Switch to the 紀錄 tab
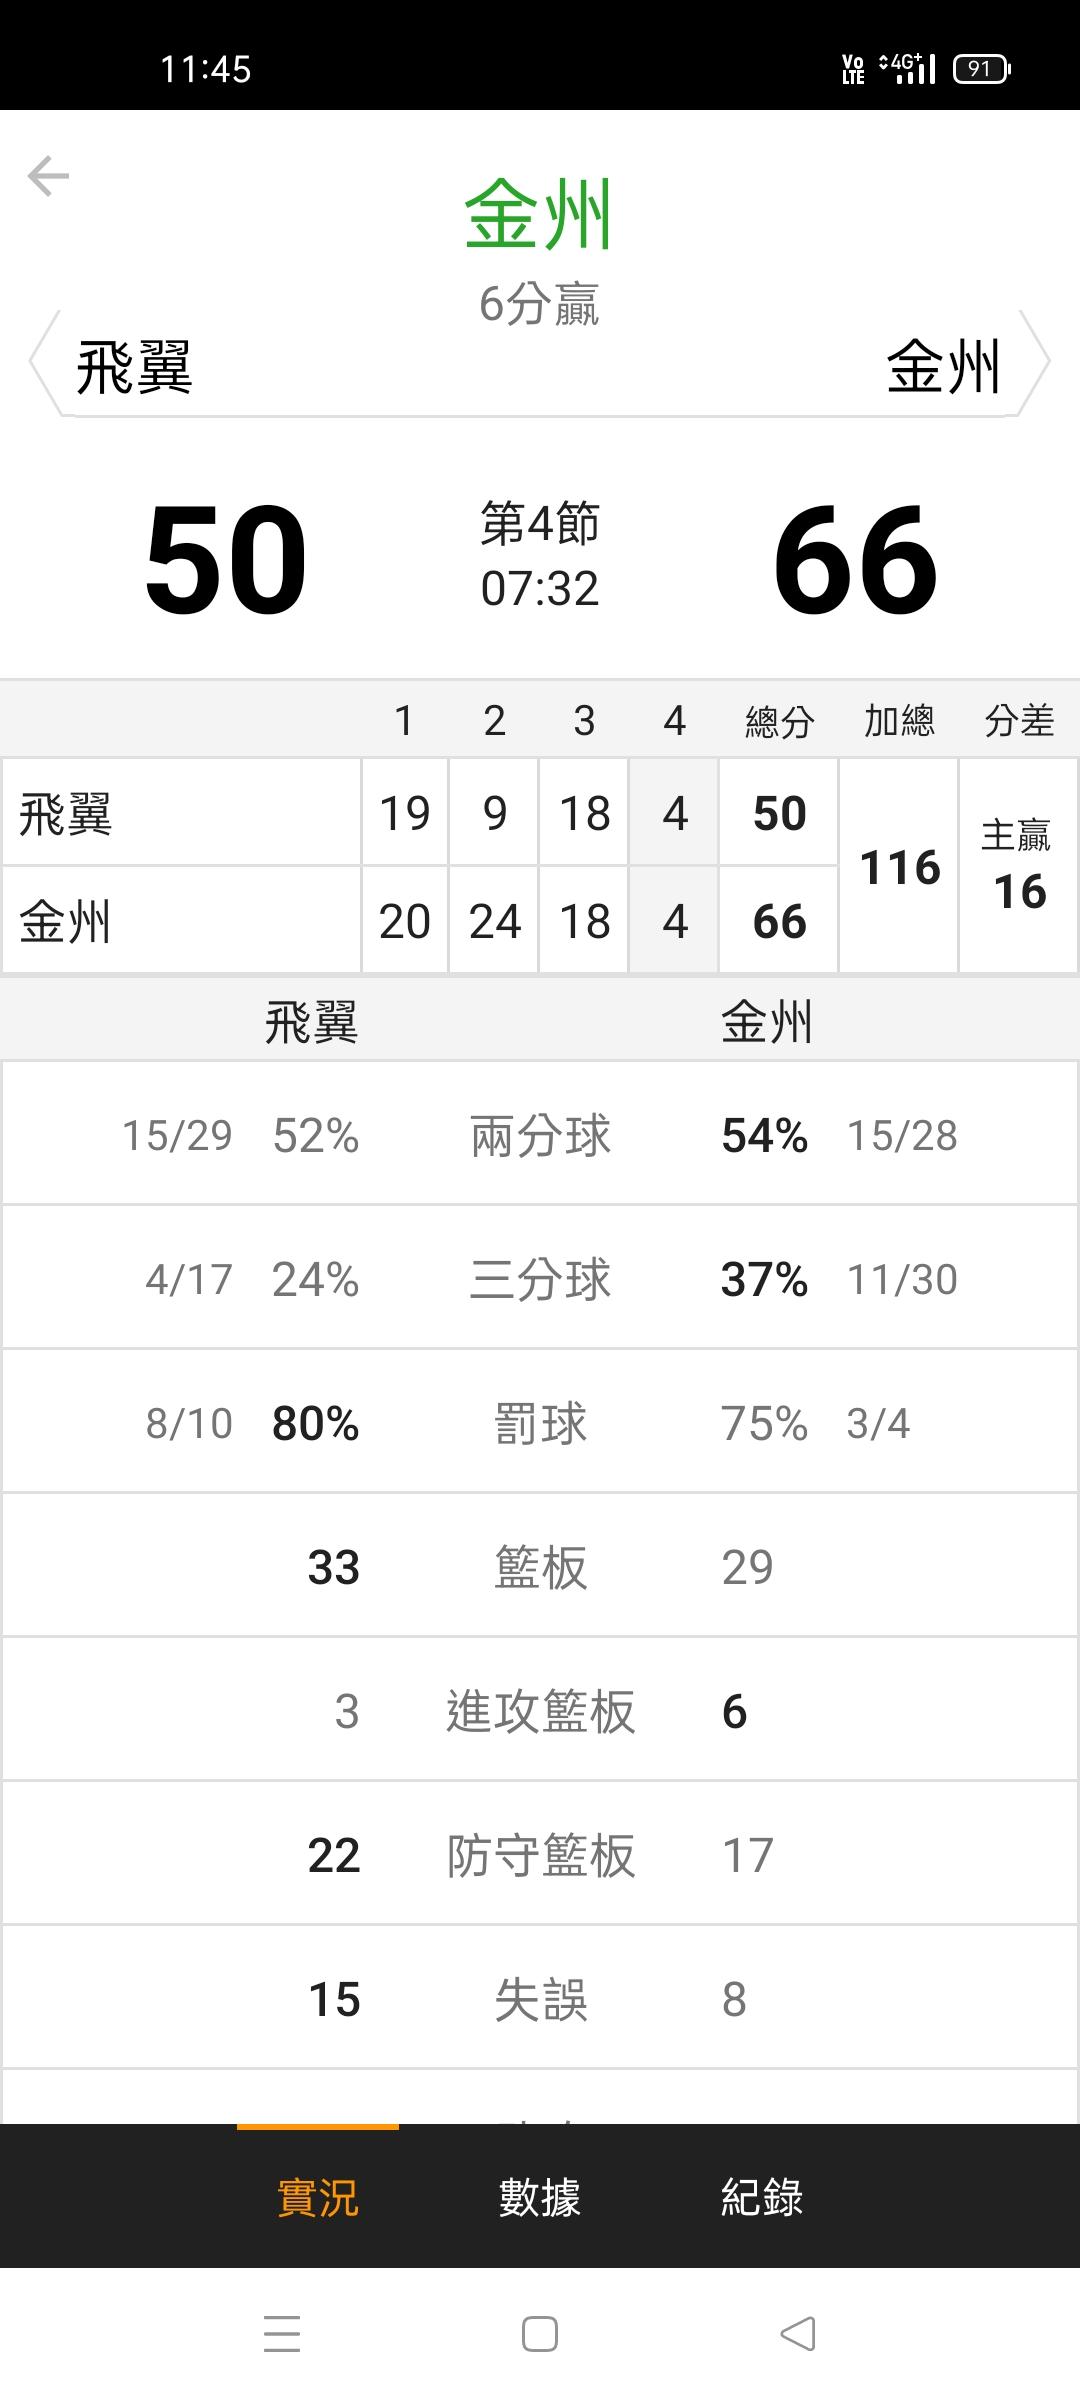The height and width of the screenshot is (2400, 1080). (x=762, y=2197)
